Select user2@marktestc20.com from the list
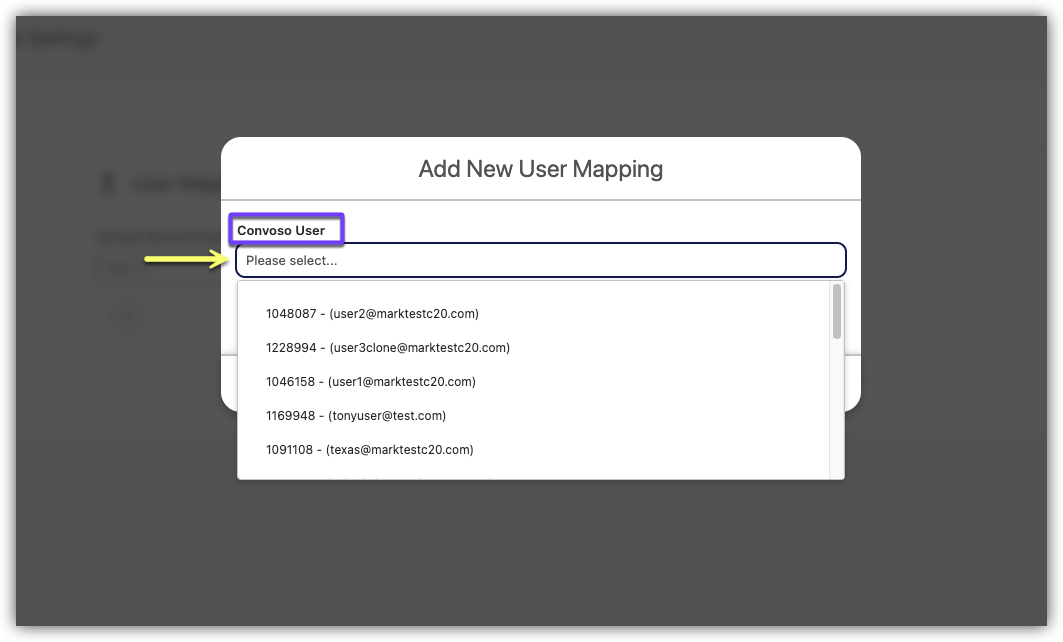Image resolution: width=1063 pixels, height=642 pixels. tap(372, 314)
